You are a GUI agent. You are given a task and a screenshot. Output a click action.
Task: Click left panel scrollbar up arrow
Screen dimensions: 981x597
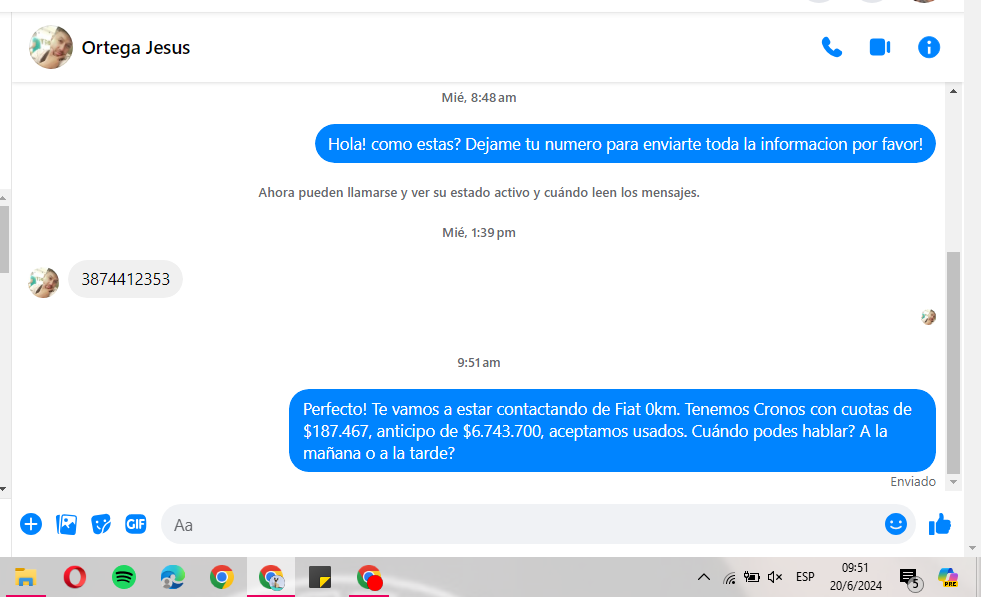[3, 198]
